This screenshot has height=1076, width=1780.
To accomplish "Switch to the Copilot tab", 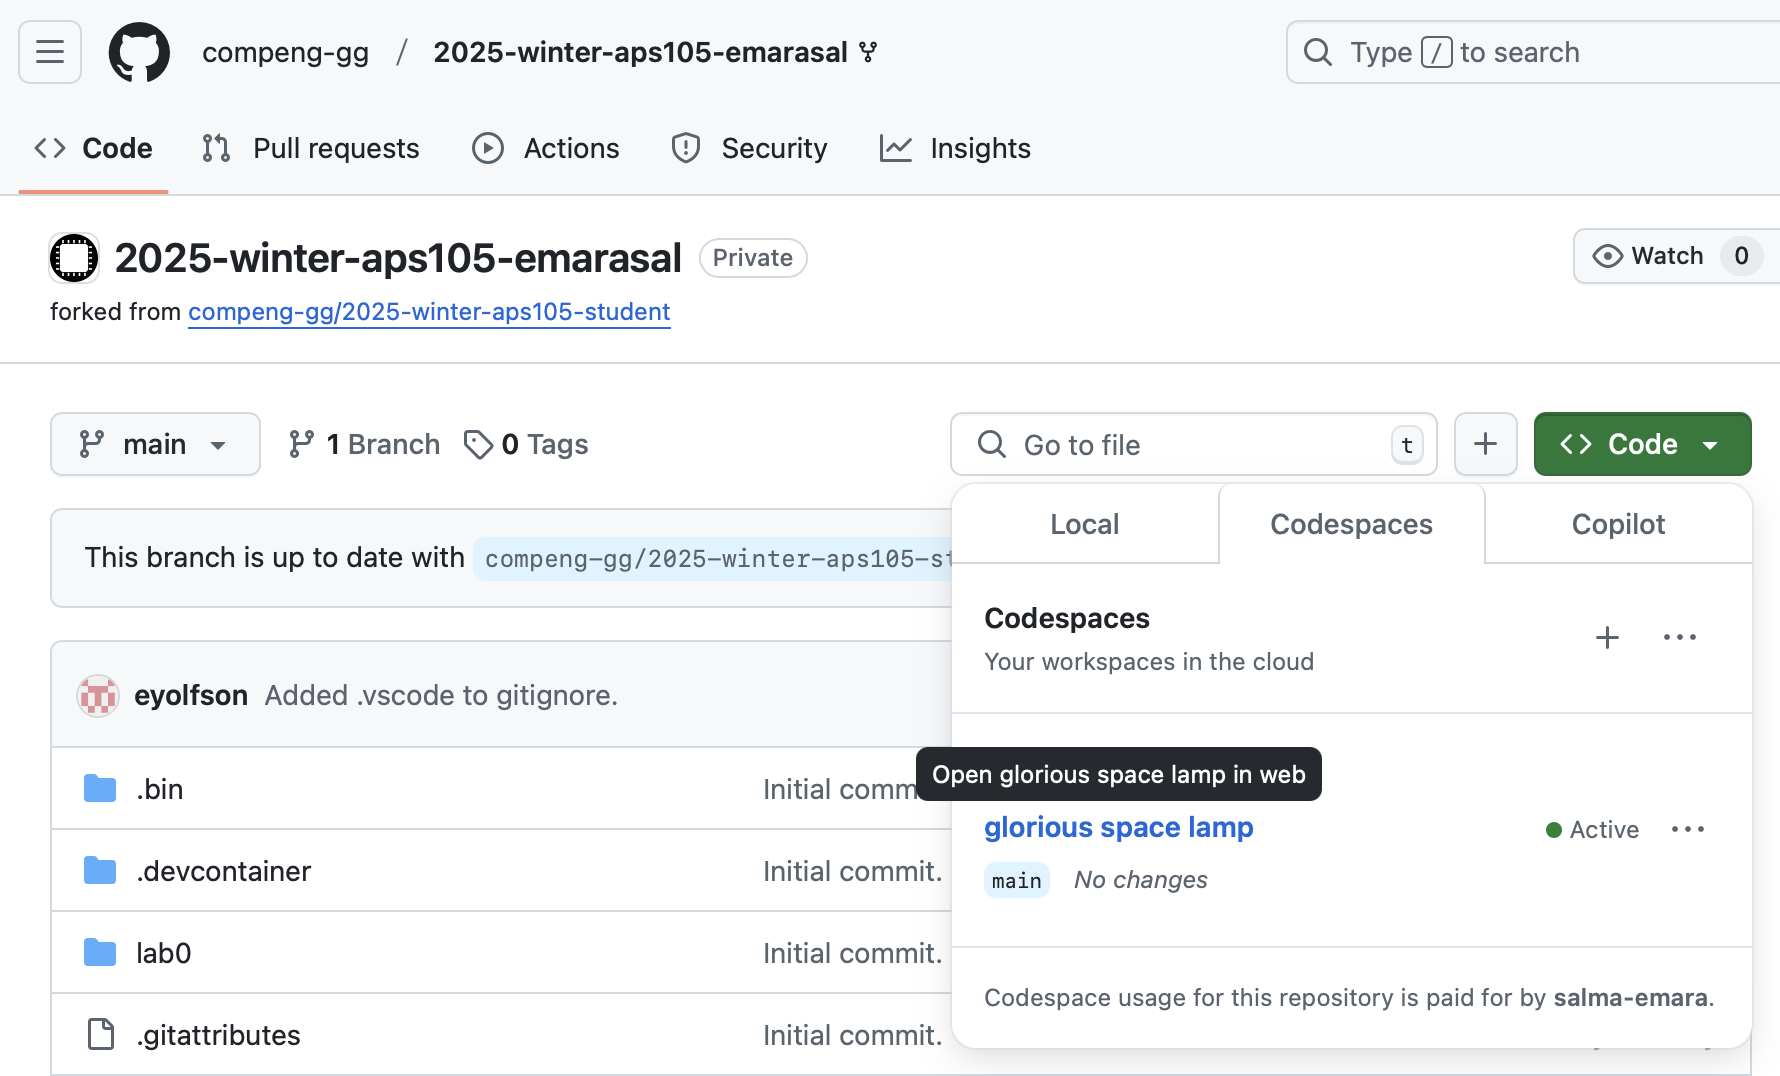I will coord(1618,524).
